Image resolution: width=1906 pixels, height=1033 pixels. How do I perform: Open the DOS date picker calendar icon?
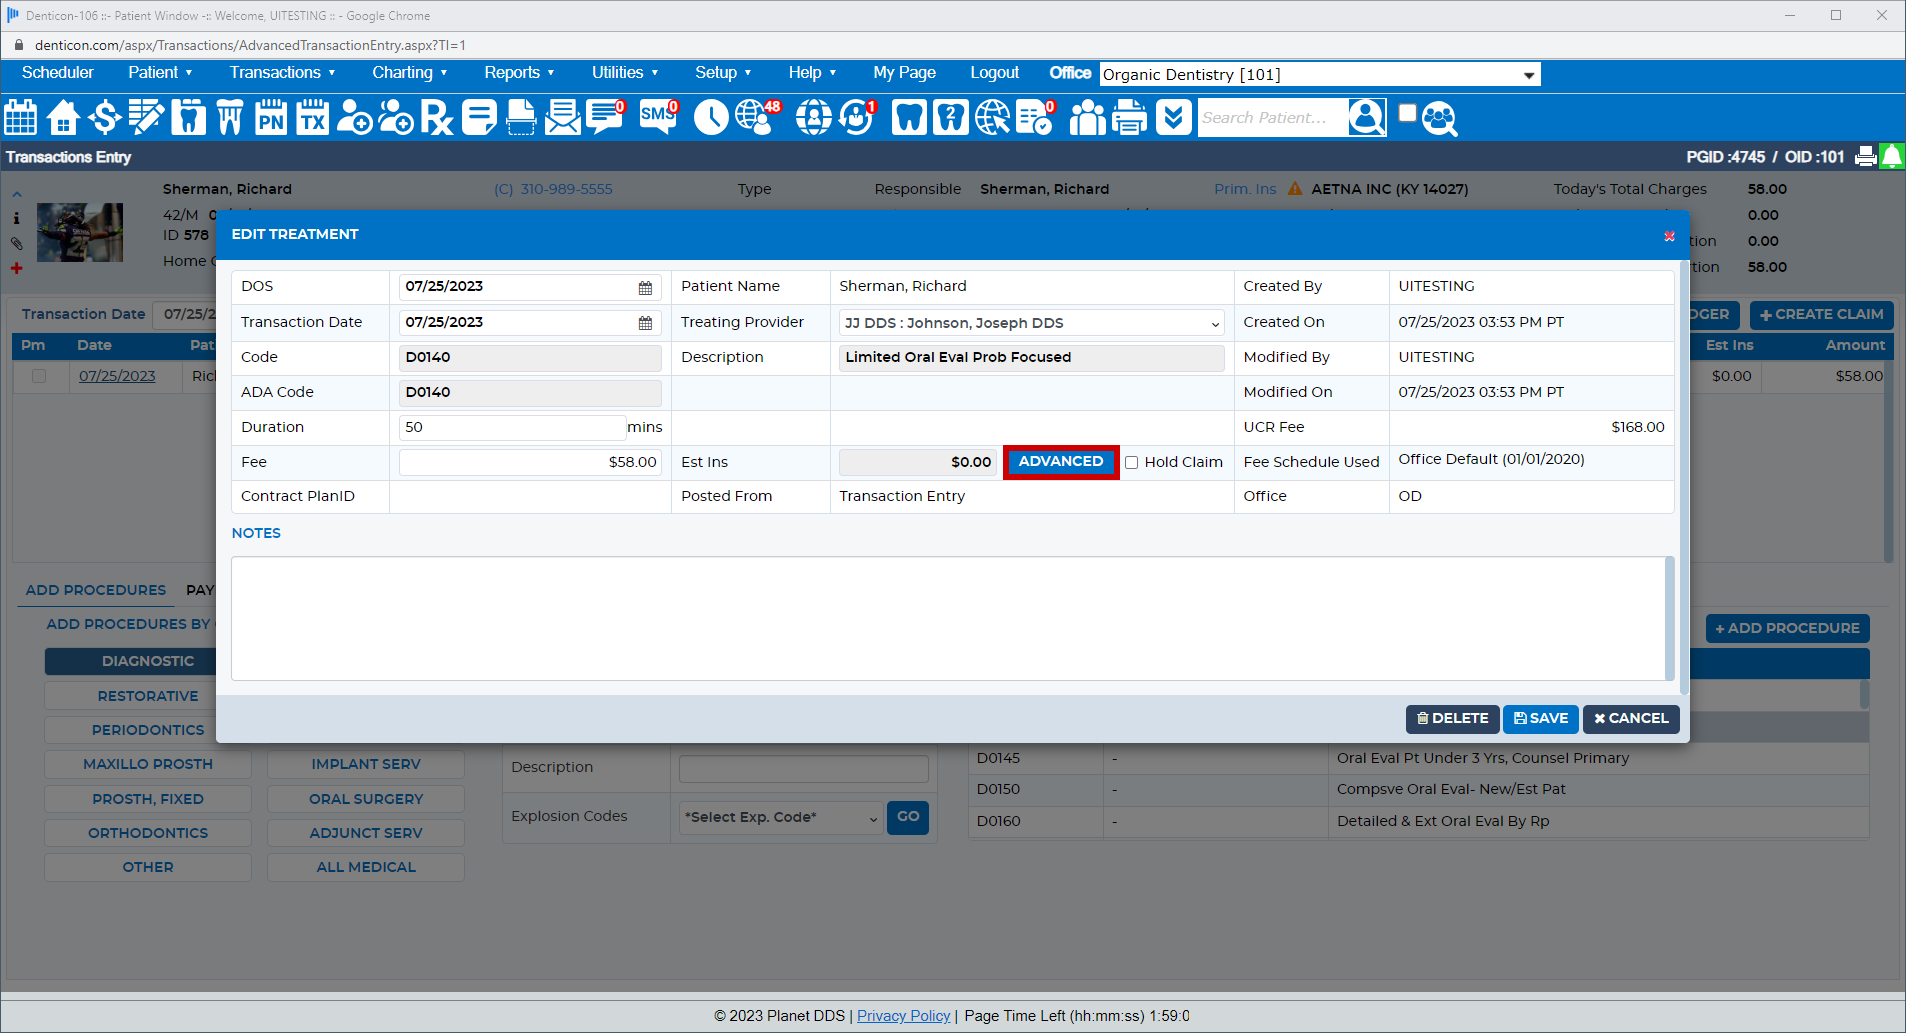coord(645,288)
